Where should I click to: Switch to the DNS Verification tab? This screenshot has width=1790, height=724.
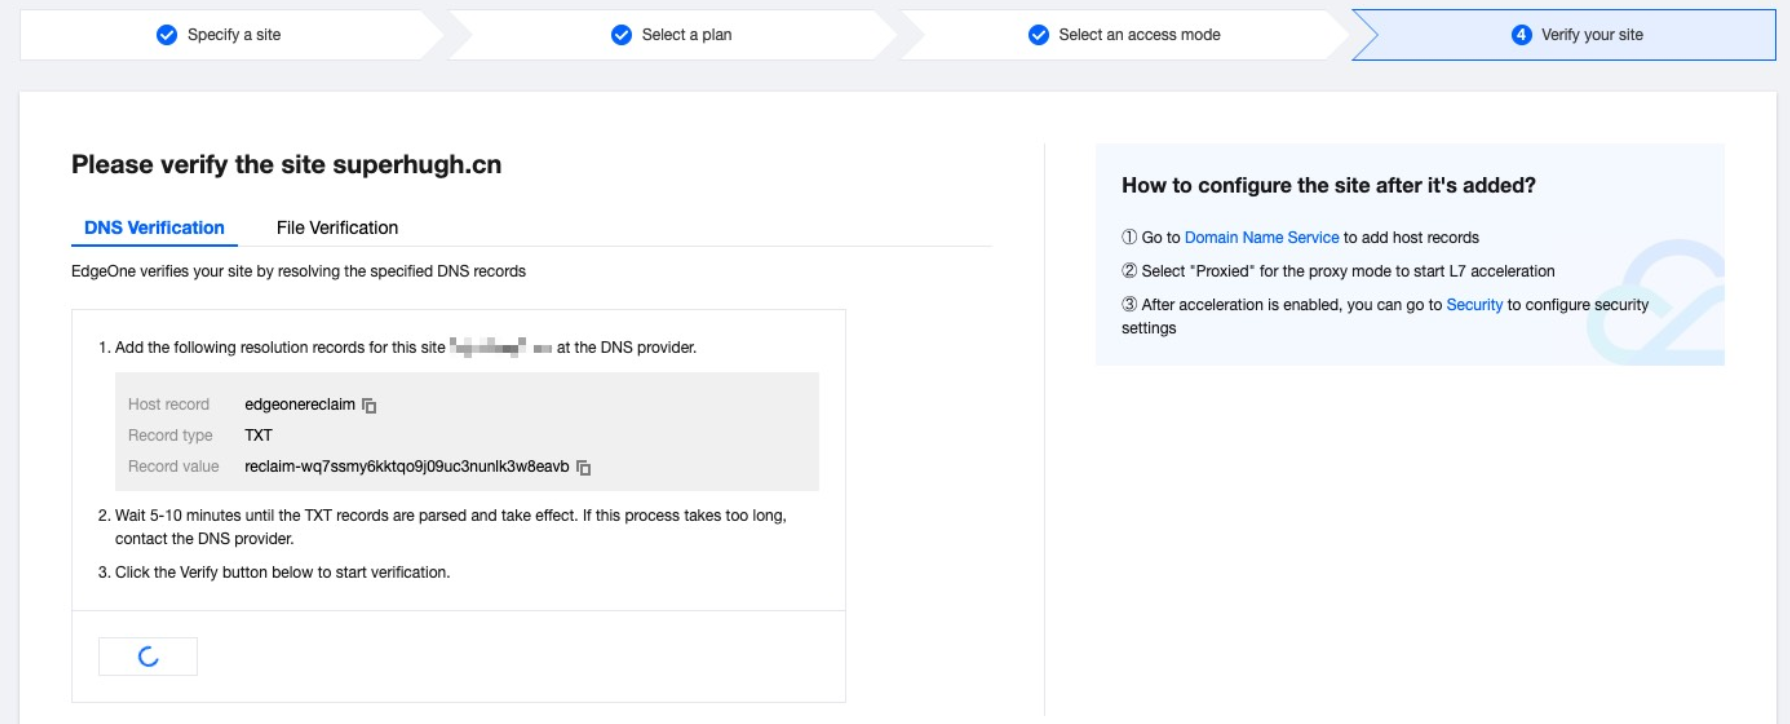point(154,228)
